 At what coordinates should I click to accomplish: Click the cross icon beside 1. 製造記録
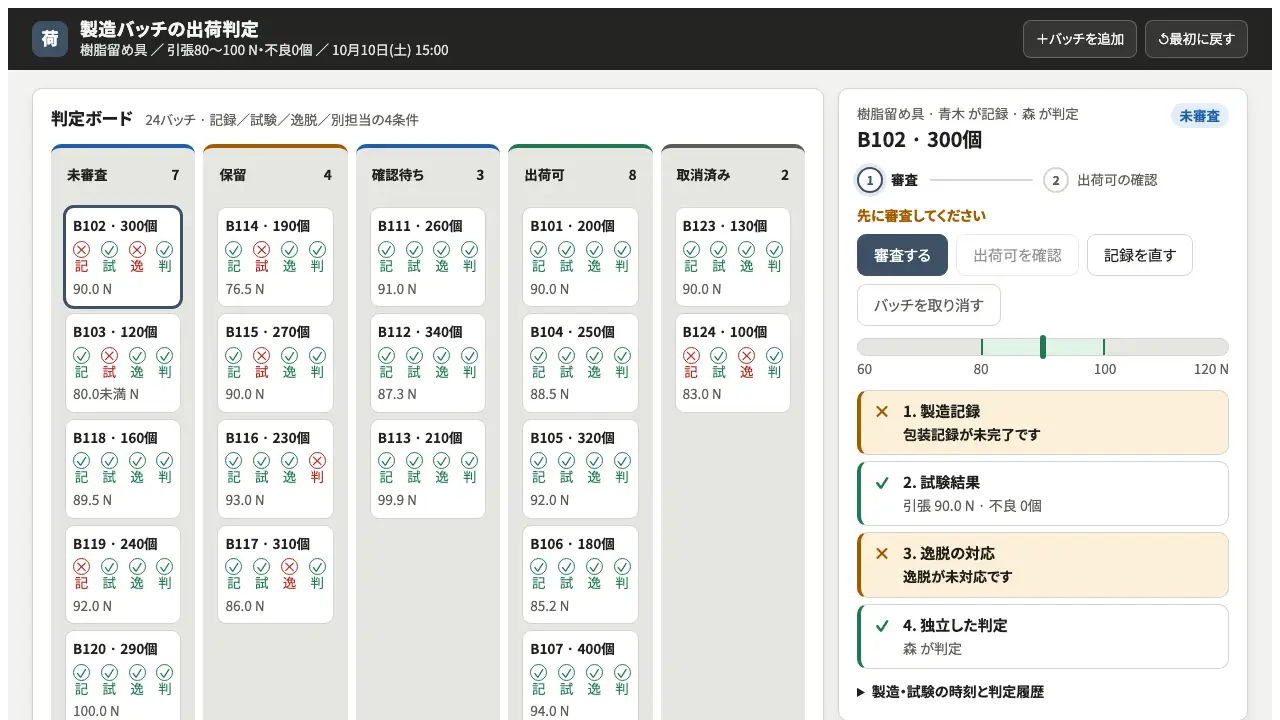[882, 411]
